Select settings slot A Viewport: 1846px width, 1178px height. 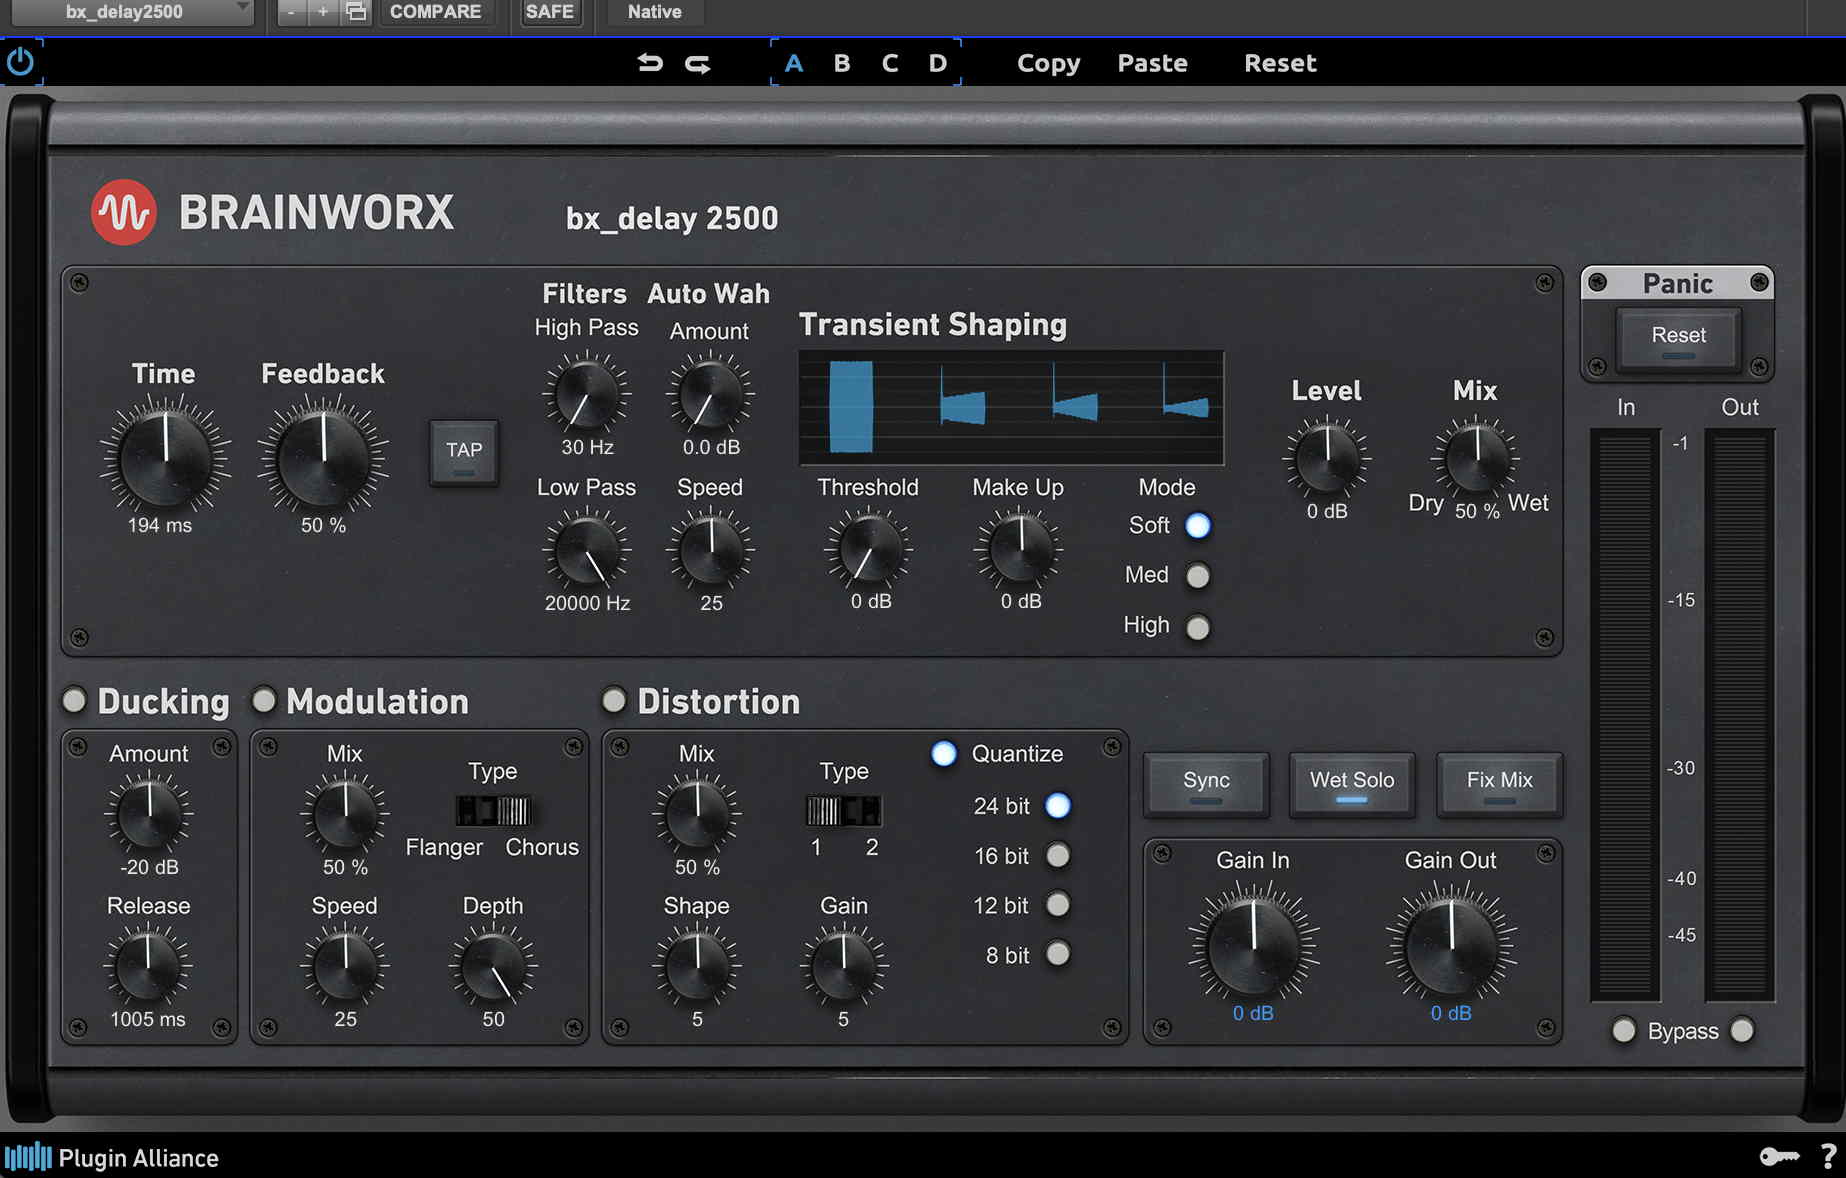point(794,63)
